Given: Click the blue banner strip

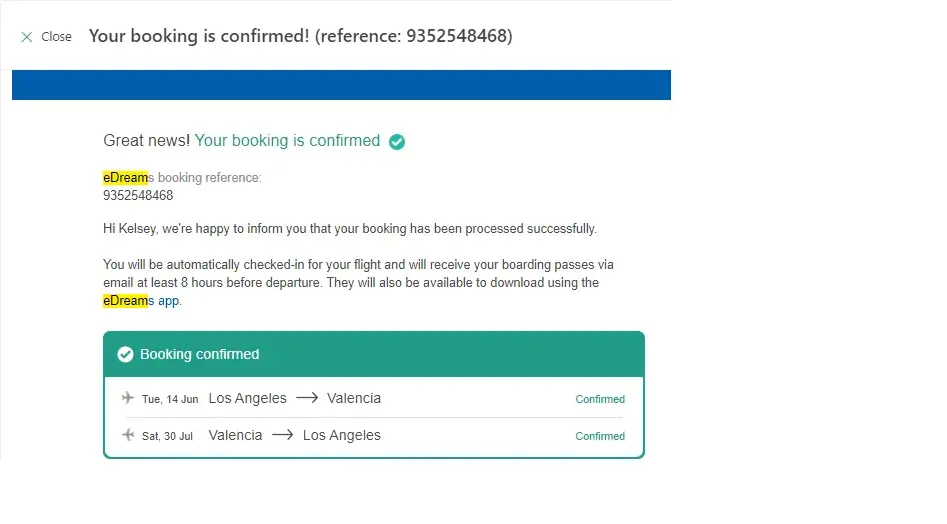Looking at the screenshot, I should point(341,85).
